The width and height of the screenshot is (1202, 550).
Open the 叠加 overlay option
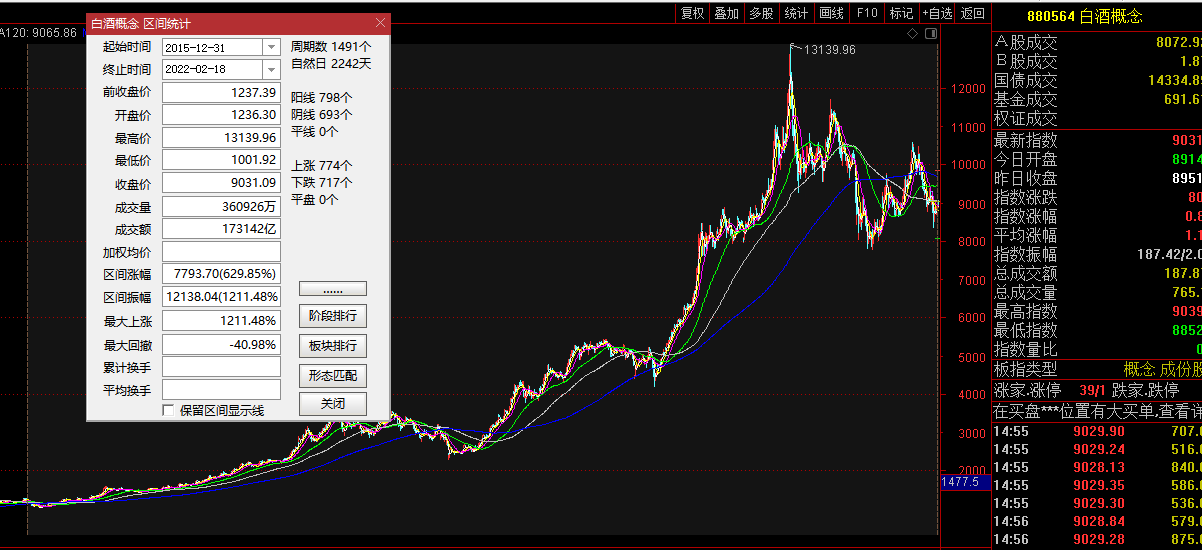click(727, 13)
